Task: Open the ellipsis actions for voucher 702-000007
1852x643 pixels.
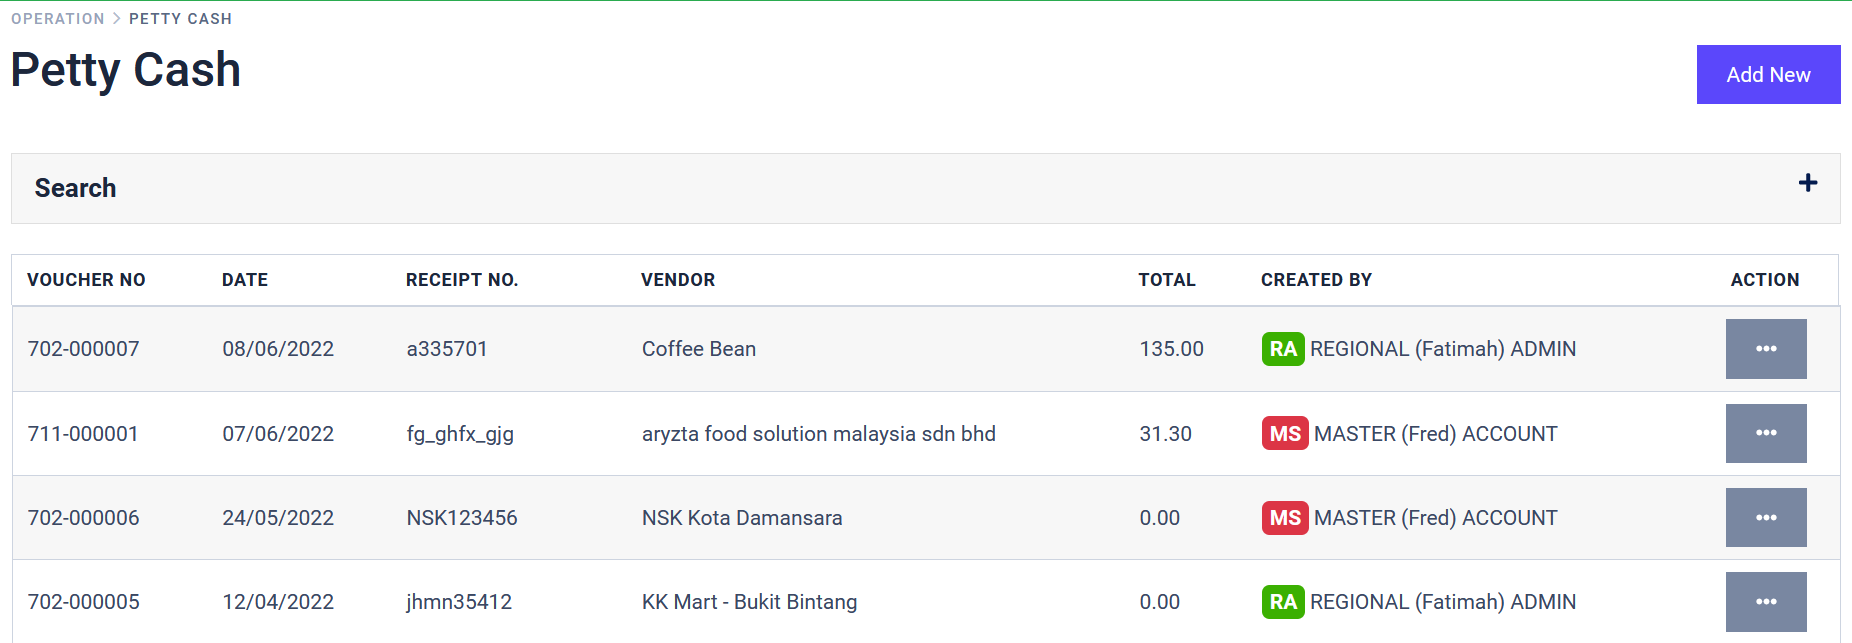Action: click(x=1765, y=348)
